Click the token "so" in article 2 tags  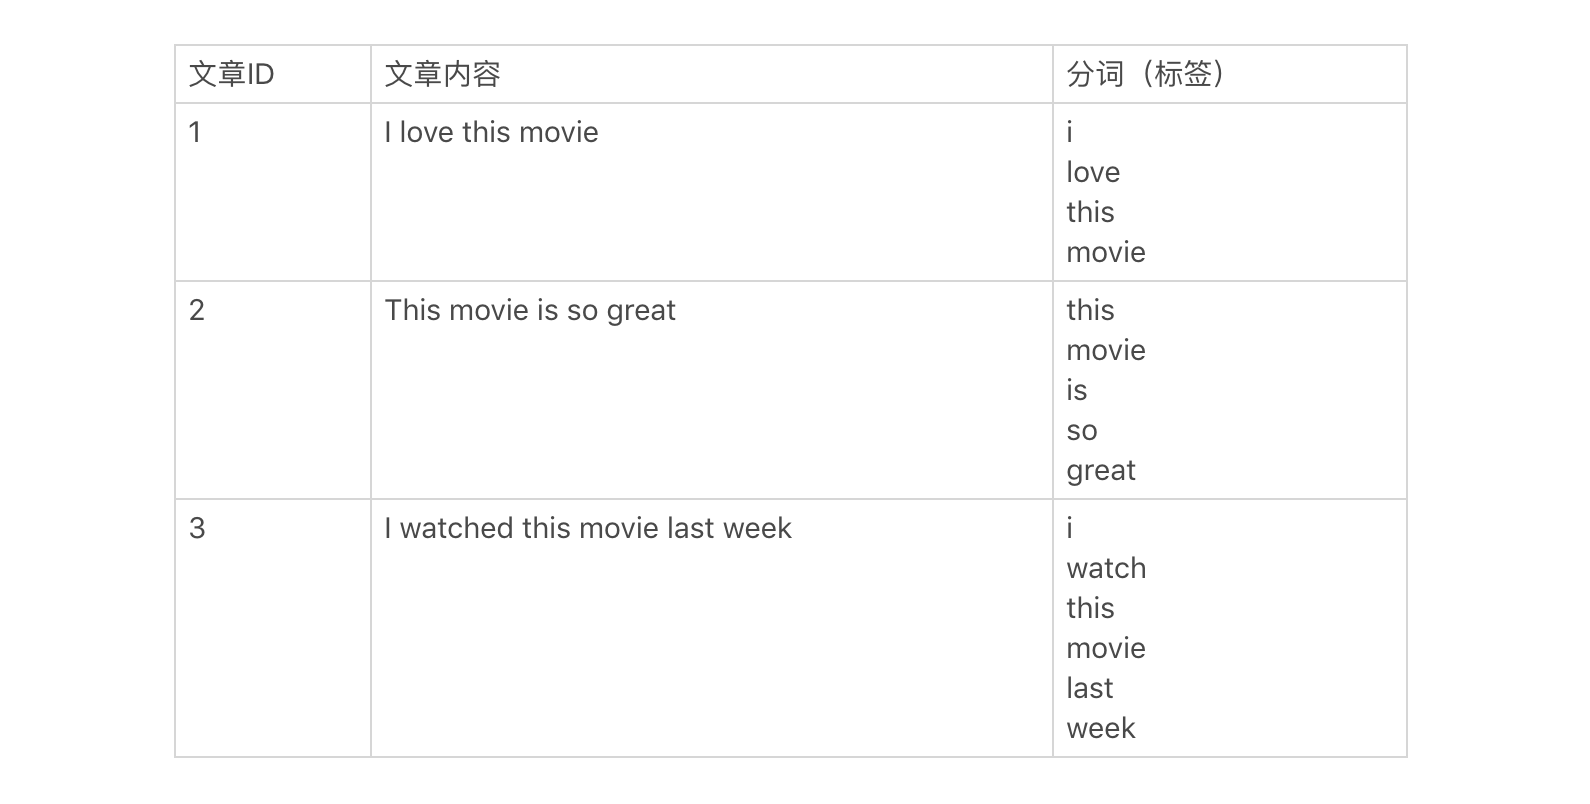point(1082,430)
